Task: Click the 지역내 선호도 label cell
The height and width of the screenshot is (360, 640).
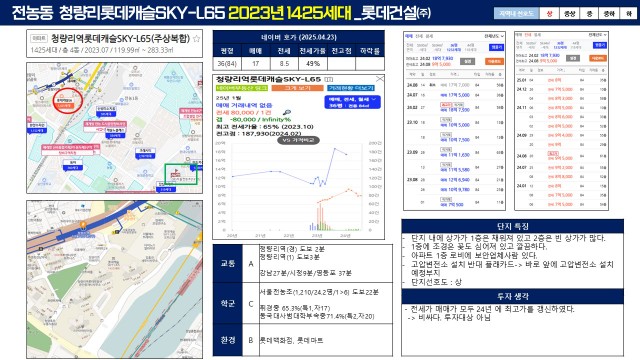Action: coord(516,13)
